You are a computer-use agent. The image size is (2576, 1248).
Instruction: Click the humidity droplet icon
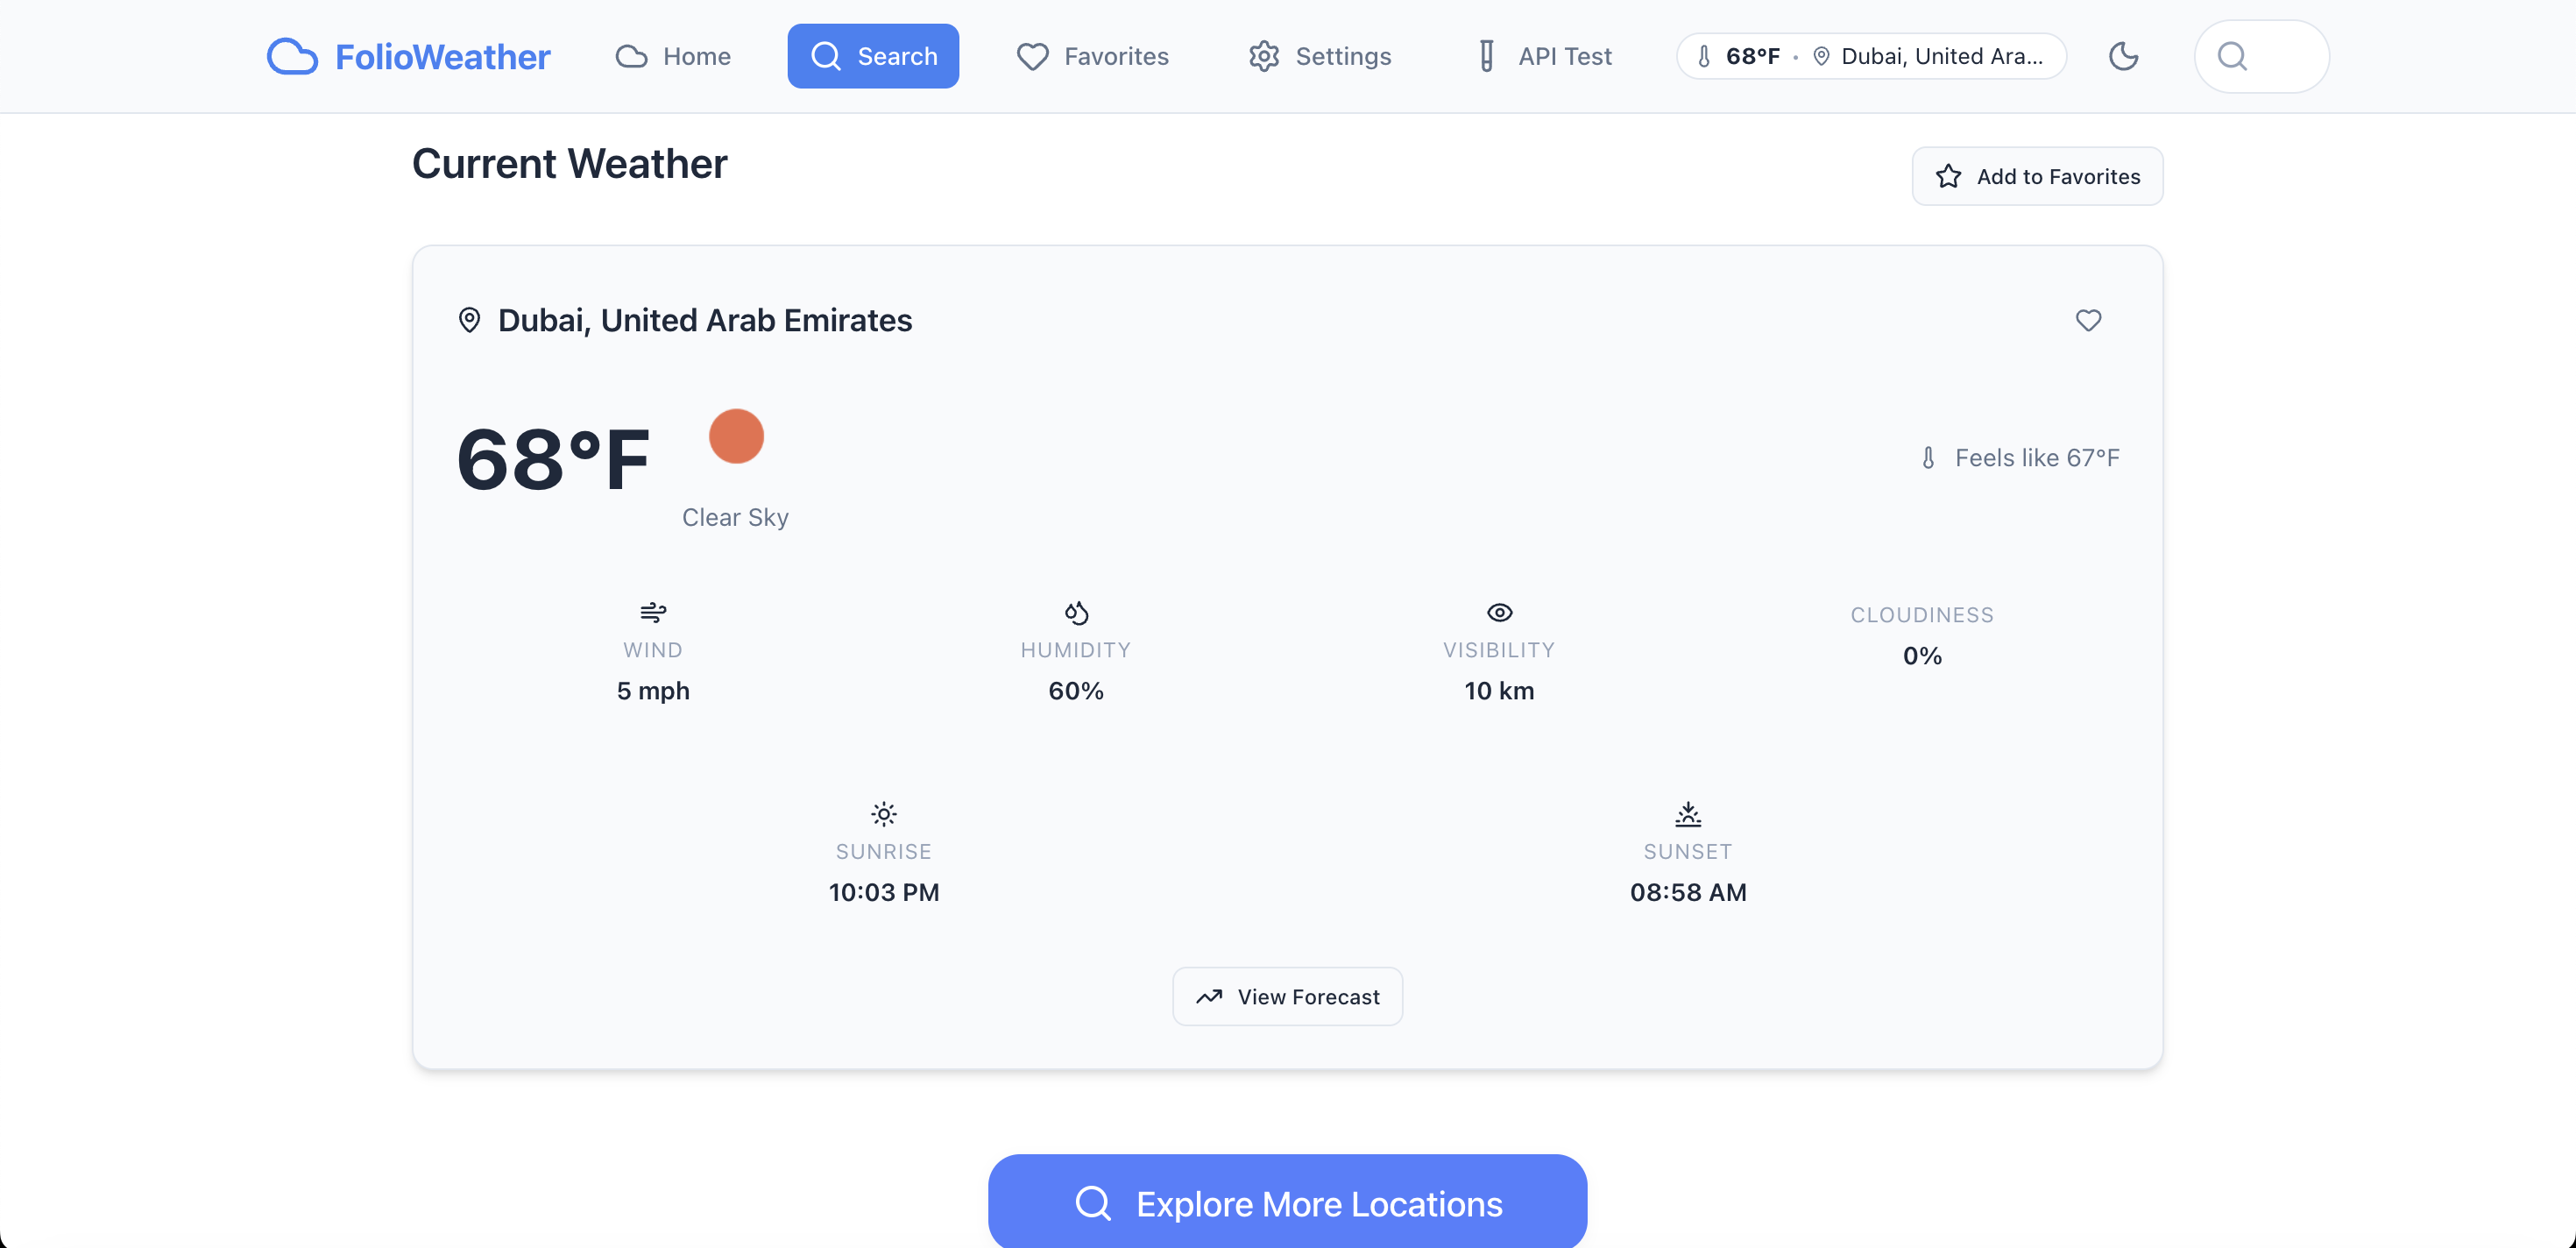(1076, 612)
